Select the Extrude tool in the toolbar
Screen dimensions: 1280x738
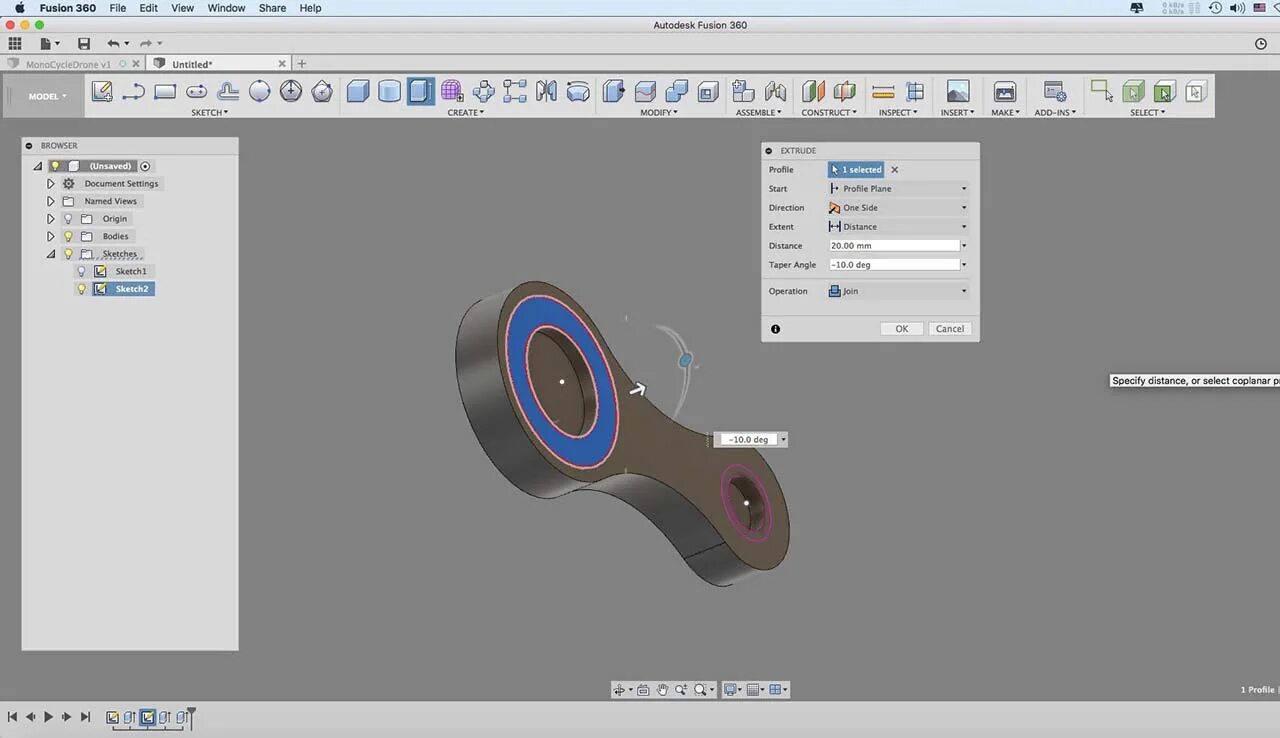pyautogui.click(x=420, y=91)
